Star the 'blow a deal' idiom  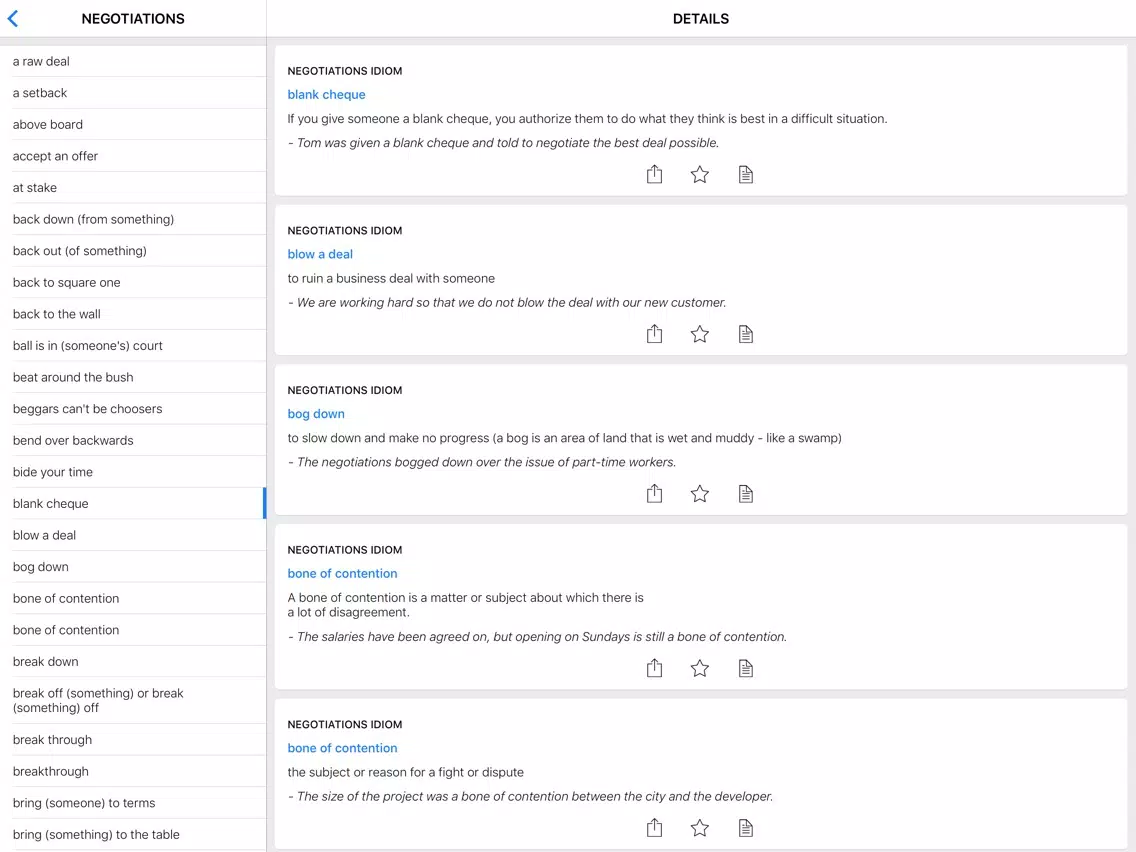point(700,334)
